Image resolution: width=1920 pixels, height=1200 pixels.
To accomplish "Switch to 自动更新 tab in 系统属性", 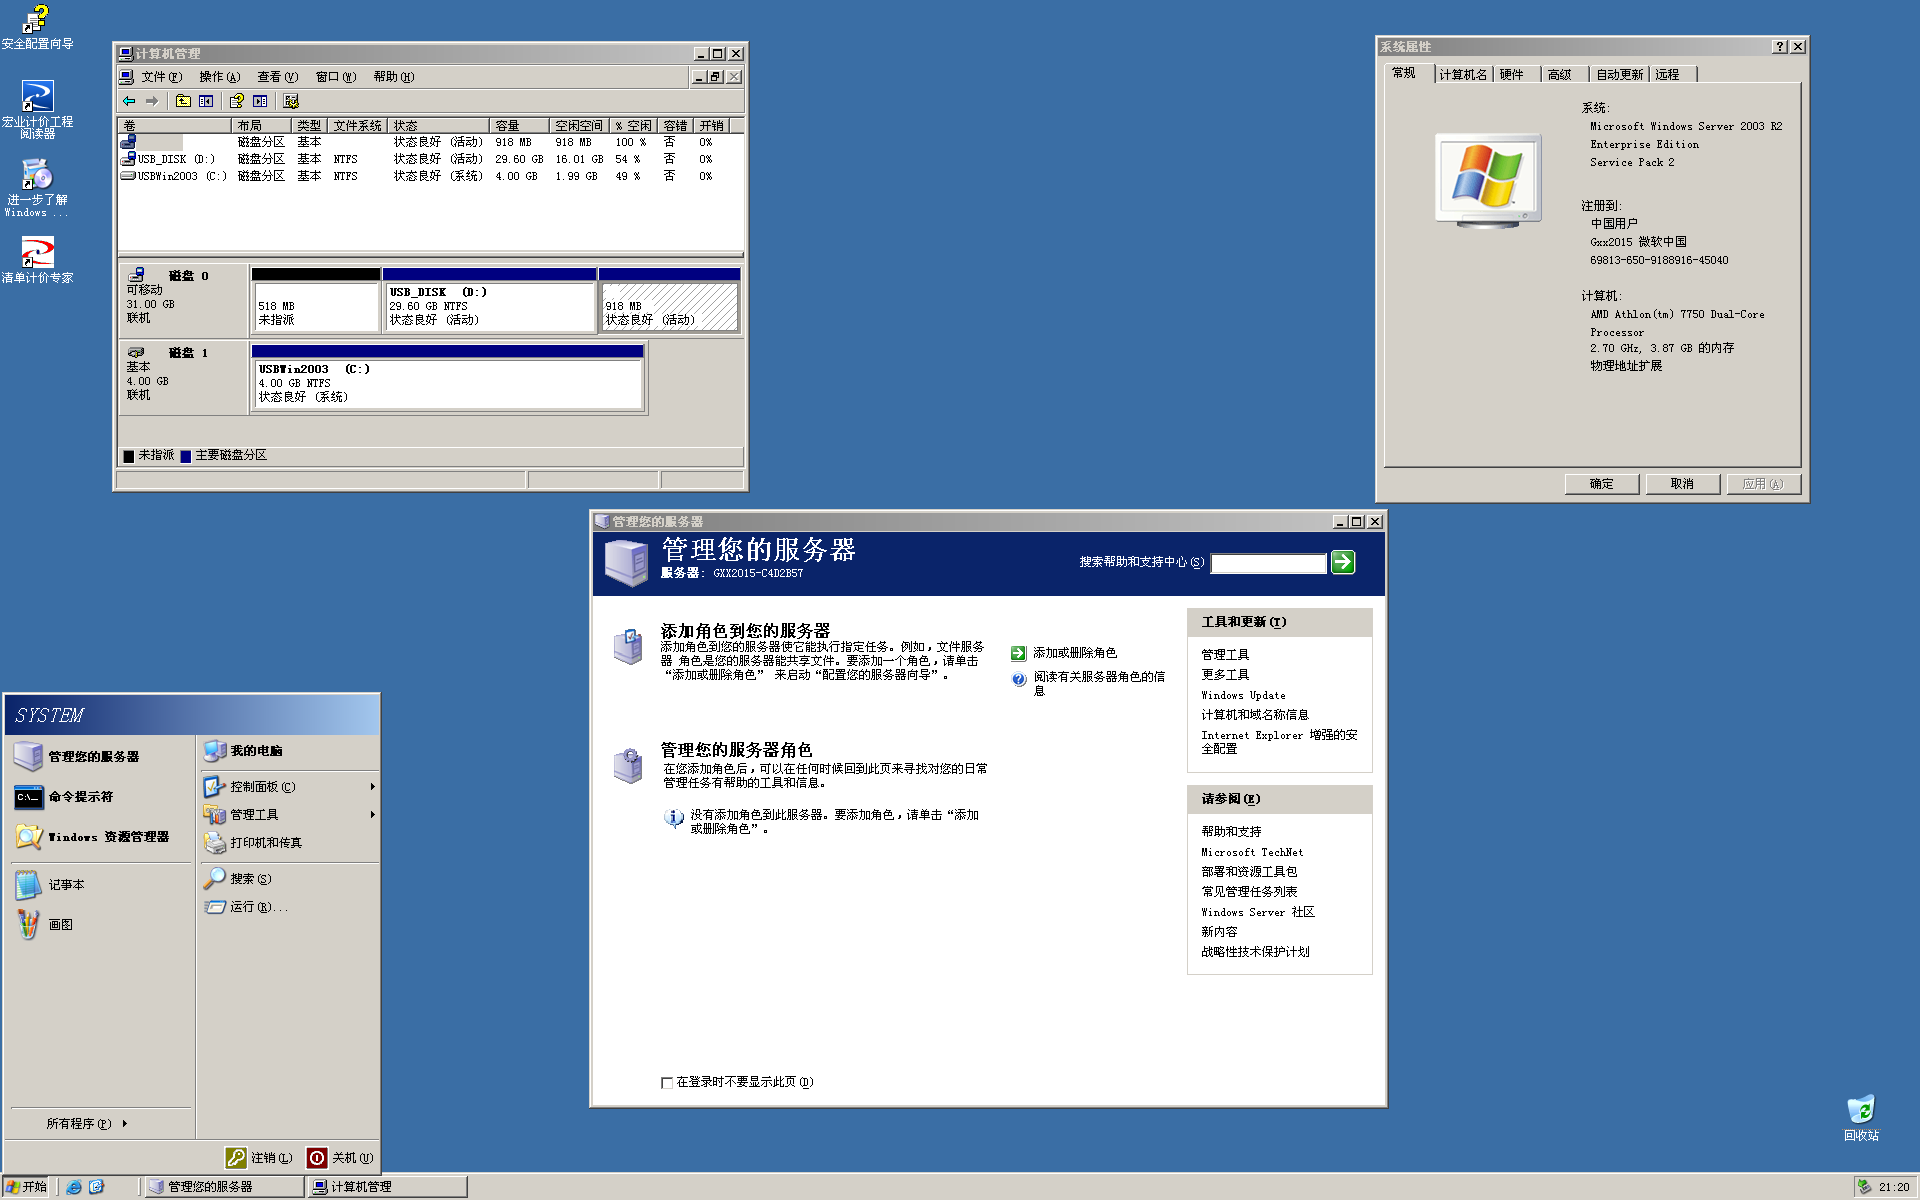I will (1619, 75).
